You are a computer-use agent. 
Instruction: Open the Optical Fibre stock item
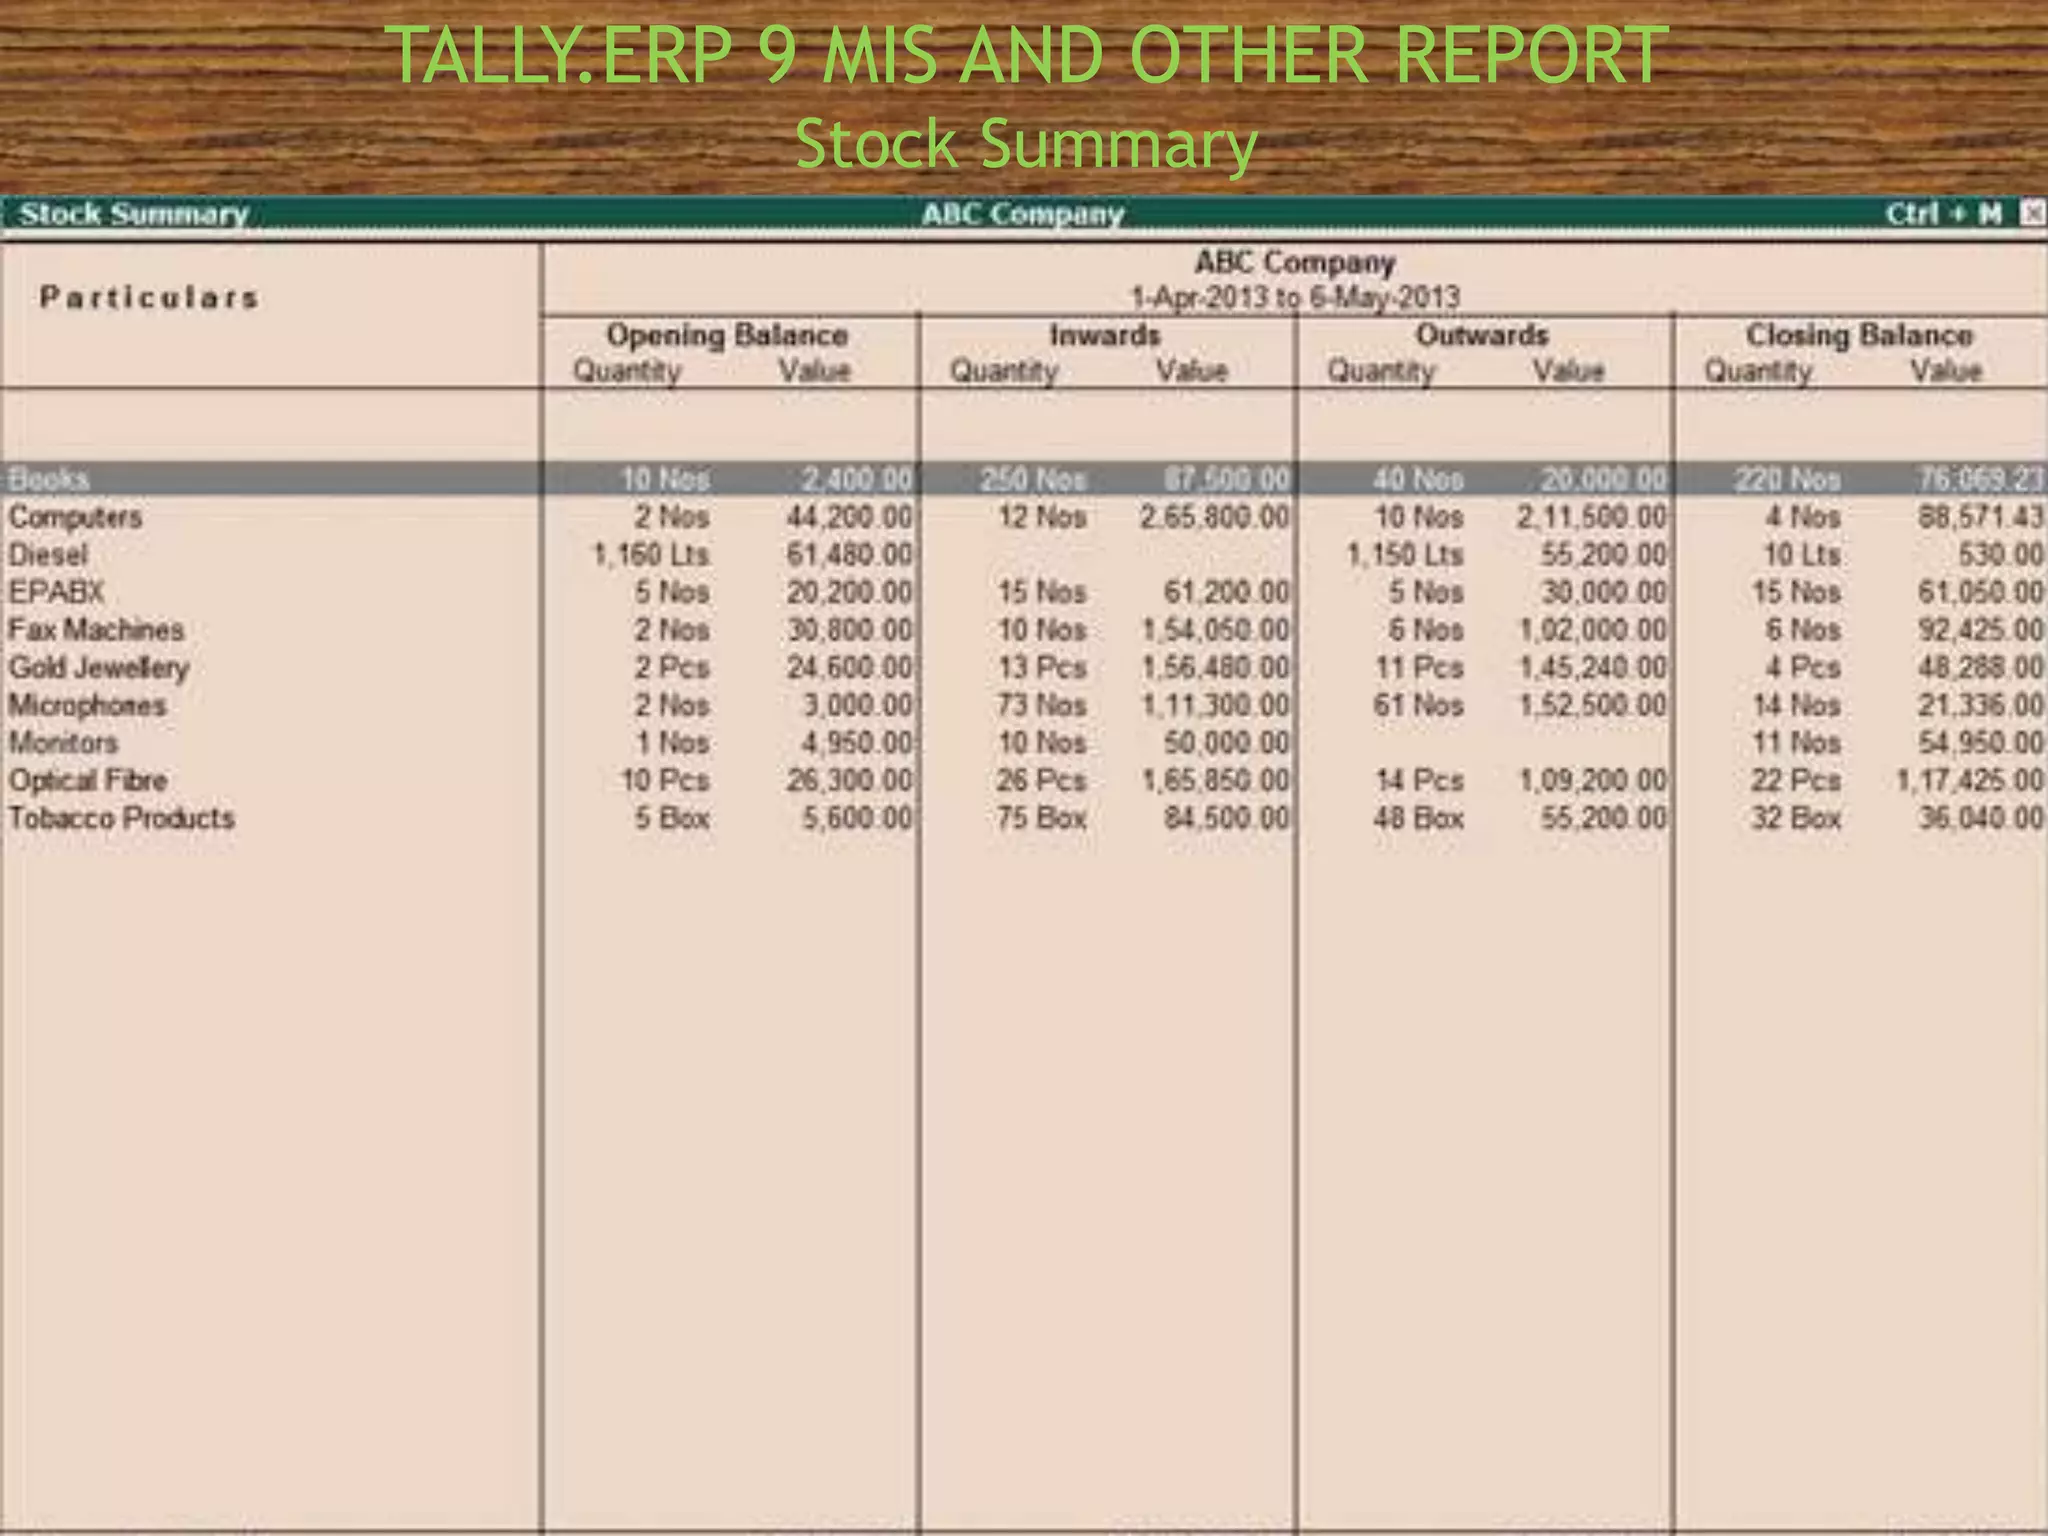pos(88,781)
